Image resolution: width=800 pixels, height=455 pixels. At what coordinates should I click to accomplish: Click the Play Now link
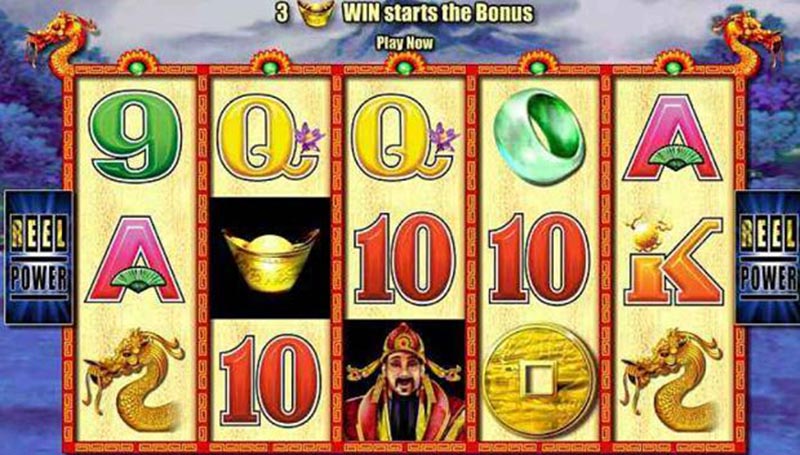(405, 43)
